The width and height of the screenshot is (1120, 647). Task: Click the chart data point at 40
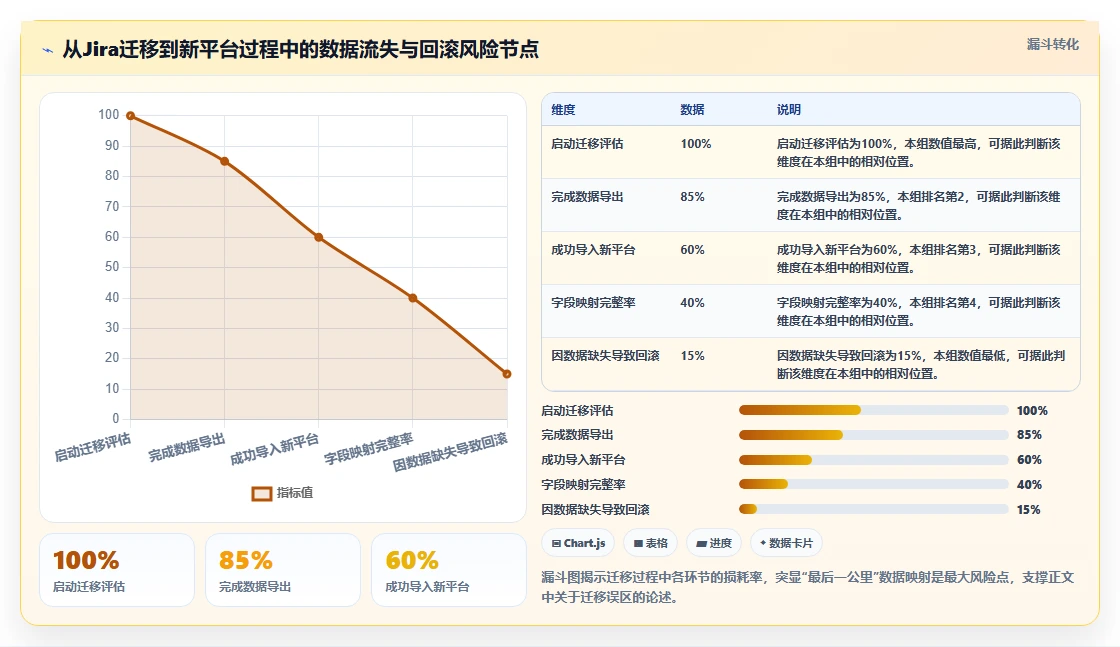413,298
